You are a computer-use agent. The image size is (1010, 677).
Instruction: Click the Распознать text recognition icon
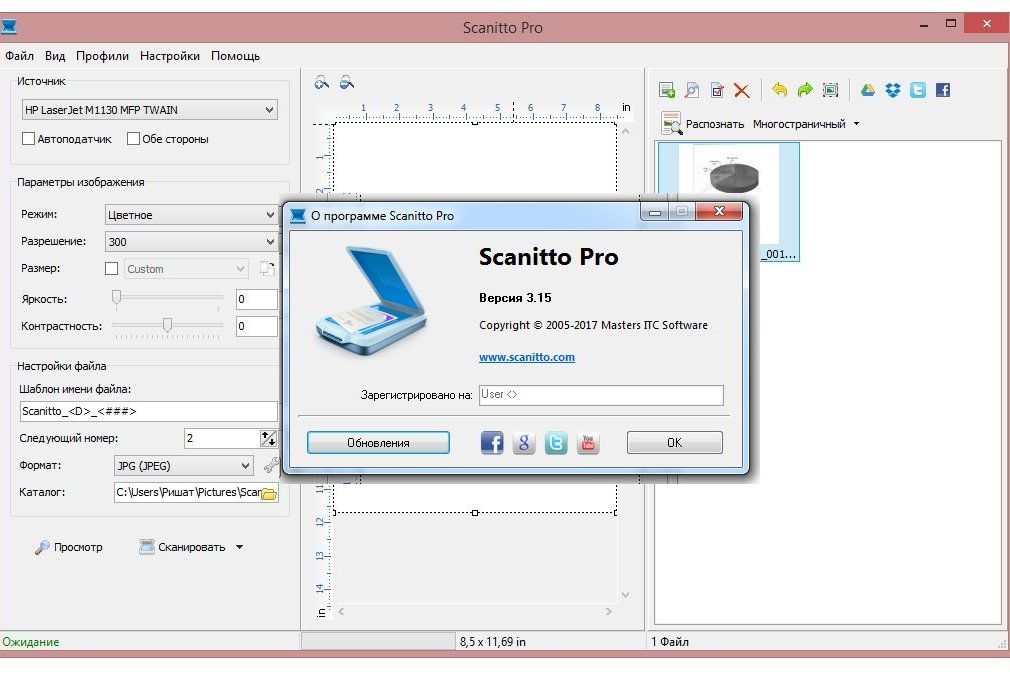pyautogui.click(x=671, y=123)
